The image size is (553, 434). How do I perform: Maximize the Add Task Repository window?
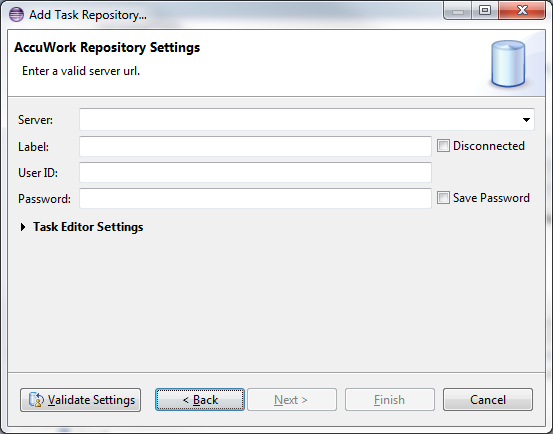(x=485, y=11)
